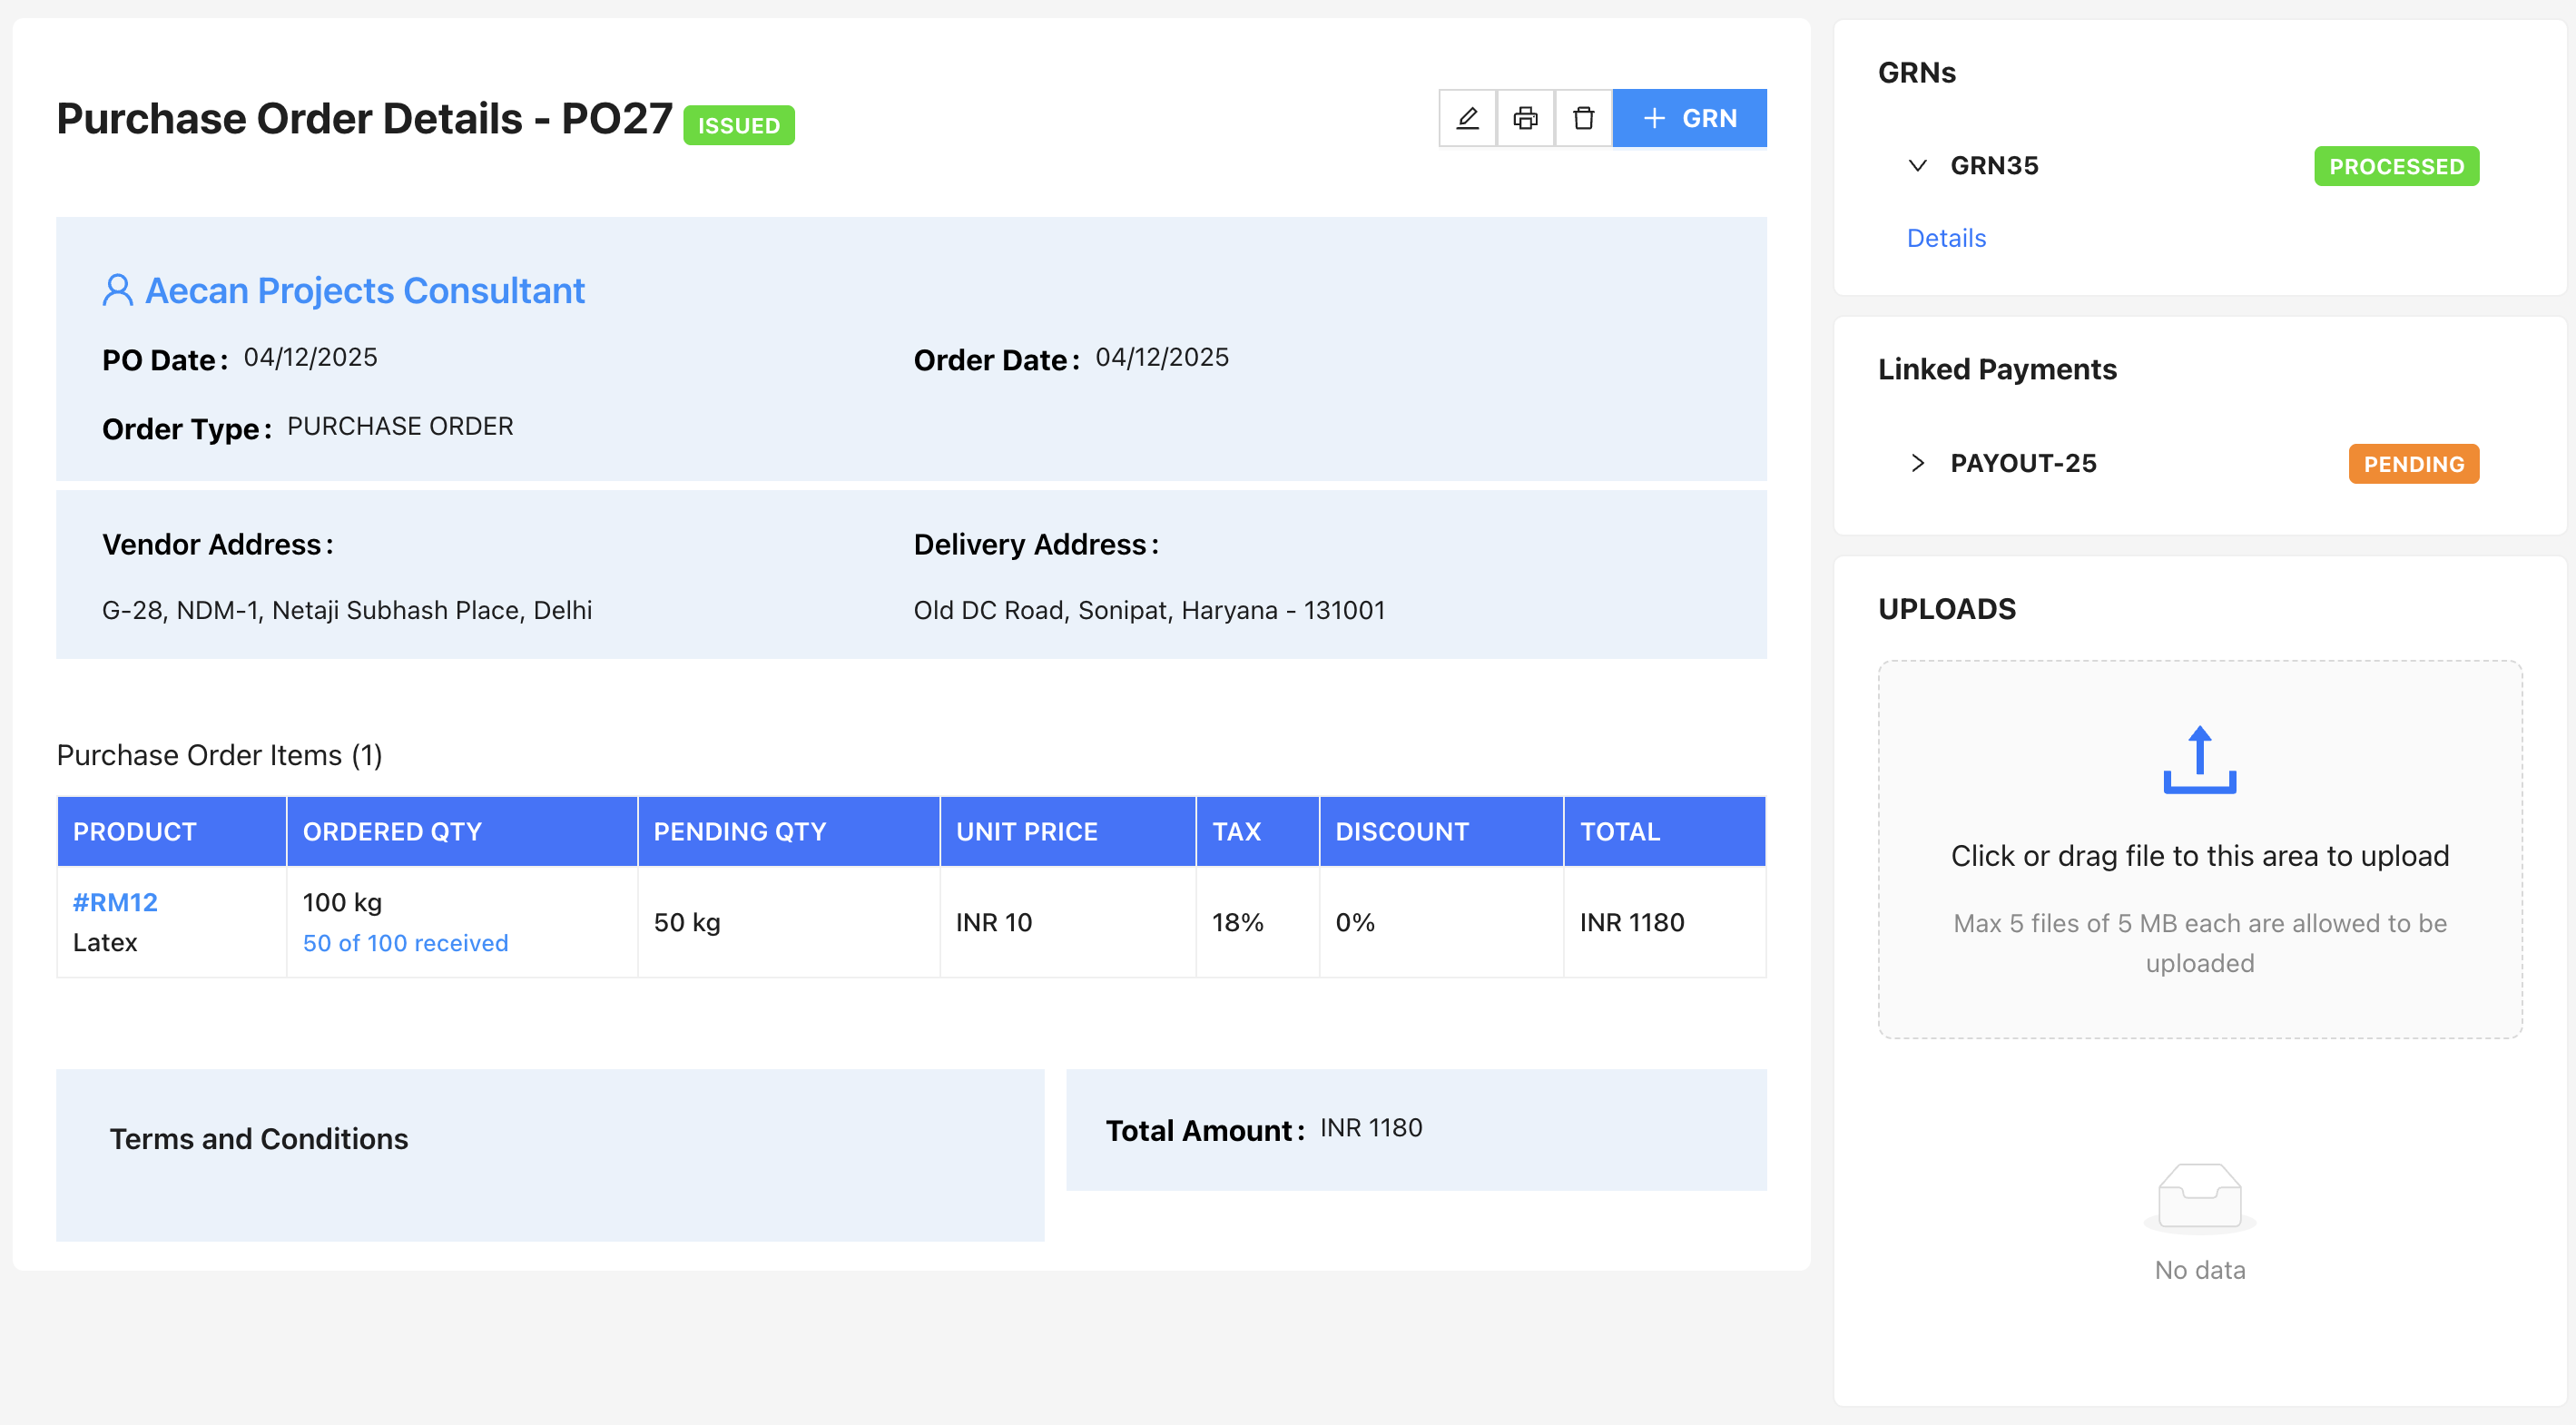The image size is (2576, 1425).
Task: Click the person icon beside Aecan Projects Consultant
Action: 117,289
